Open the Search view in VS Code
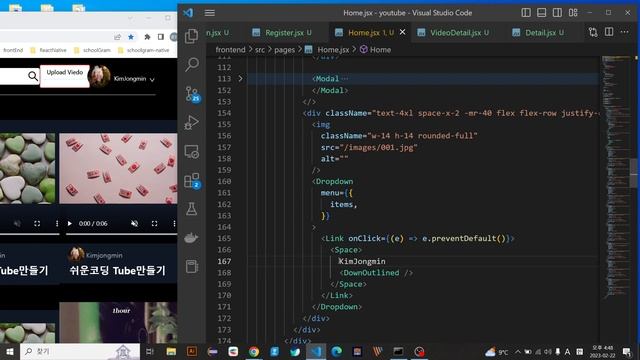The image size is (640, 360). pyautogui.click(x=191, y=64)
